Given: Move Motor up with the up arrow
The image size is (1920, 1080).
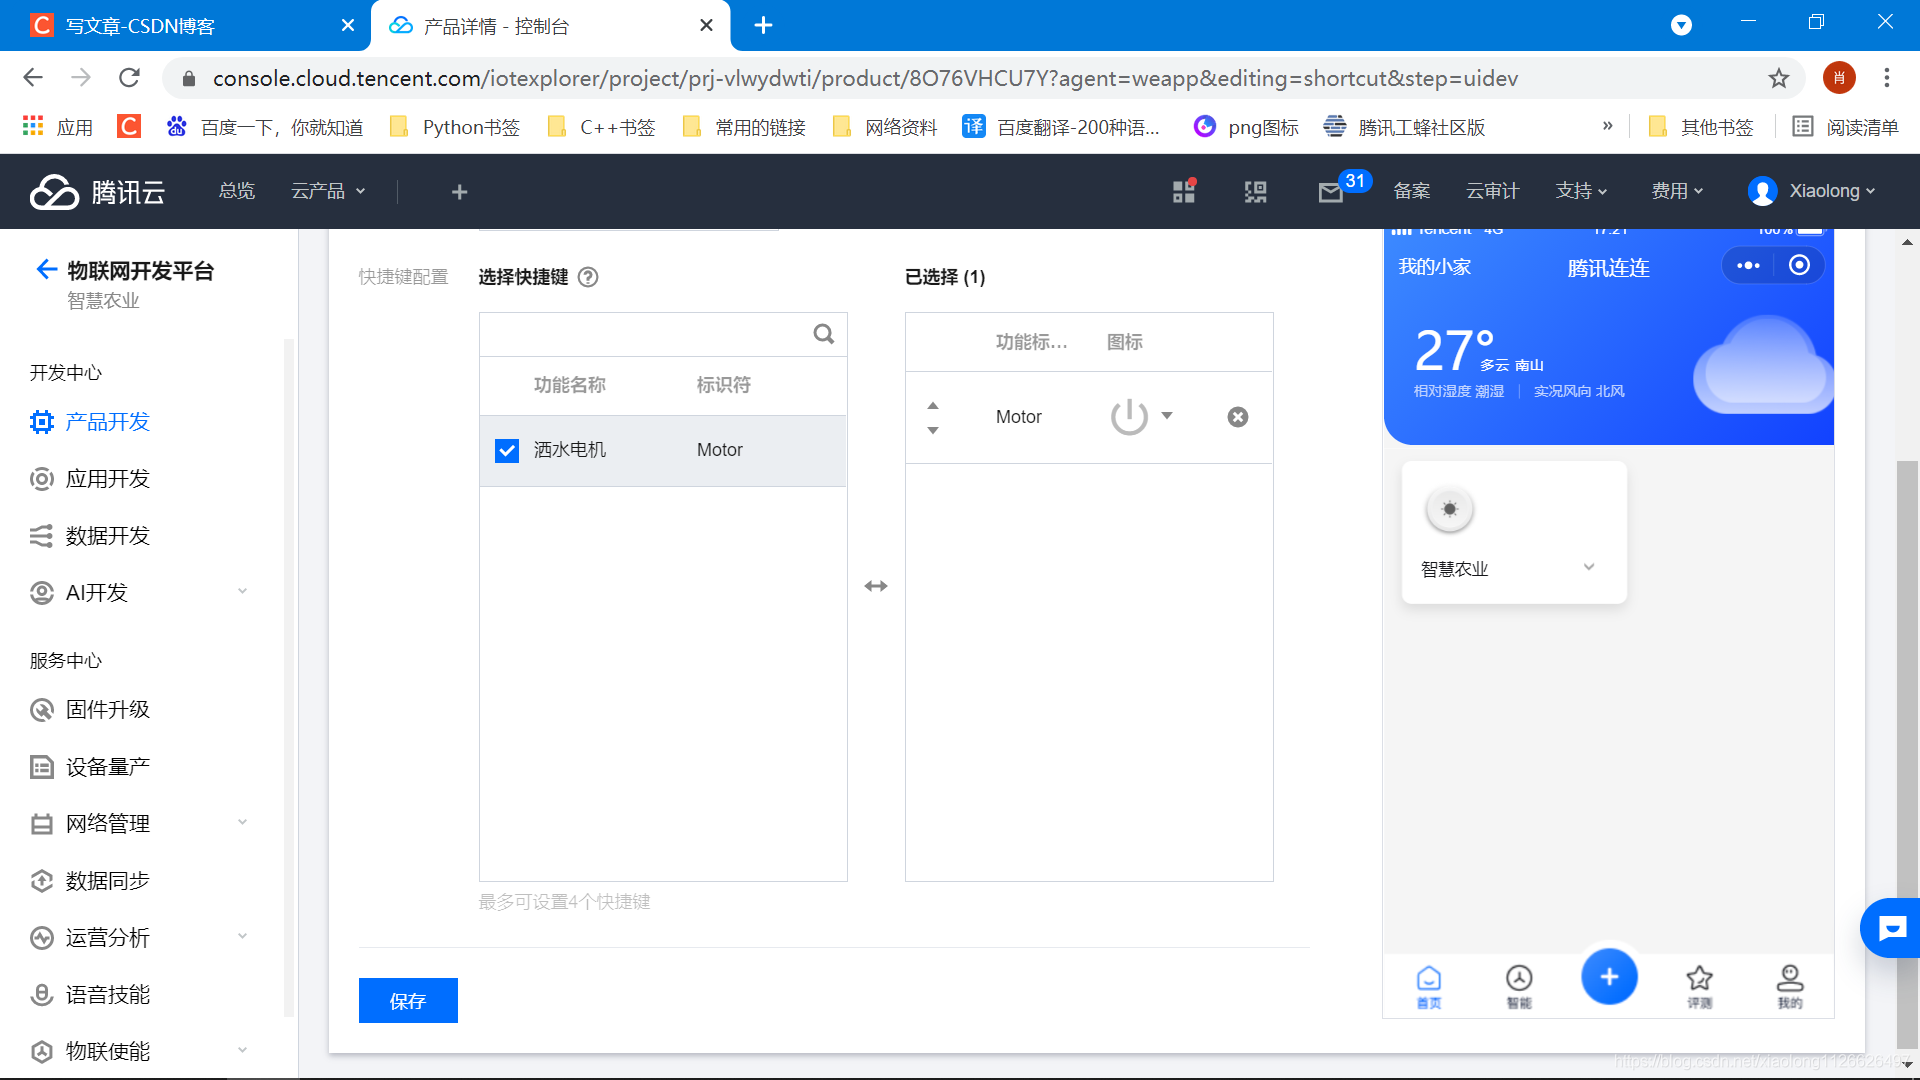Looking at the screenshot, I should [932, 405].
